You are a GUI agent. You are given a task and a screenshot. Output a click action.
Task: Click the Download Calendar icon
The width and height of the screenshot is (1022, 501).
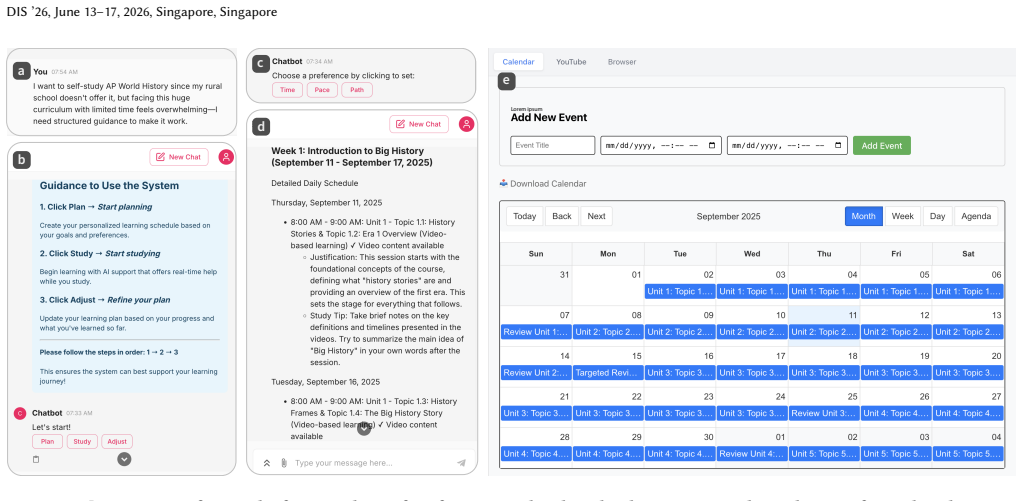click(x=503, y=184)
